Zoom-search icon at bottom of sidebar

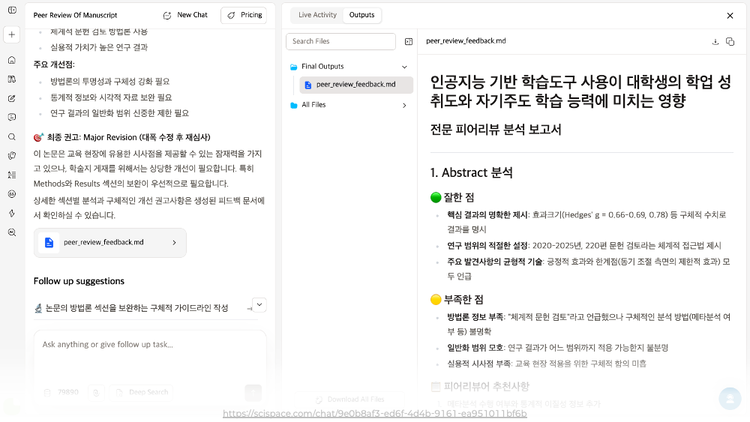12,233
